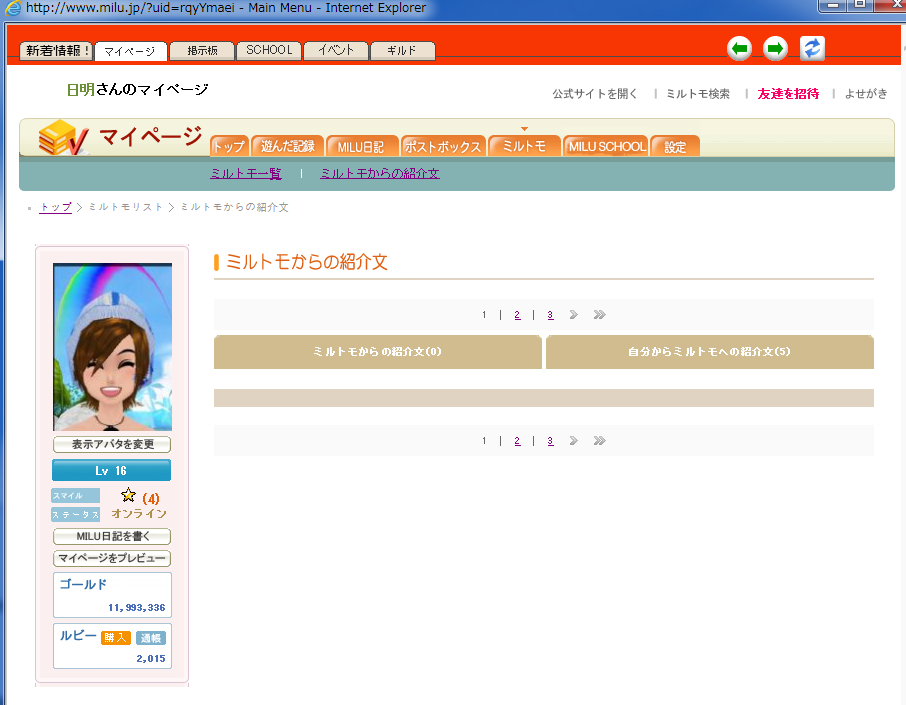906x705 pixels.
Task: Click the yellow star icon
Action: tap(128, 495)
